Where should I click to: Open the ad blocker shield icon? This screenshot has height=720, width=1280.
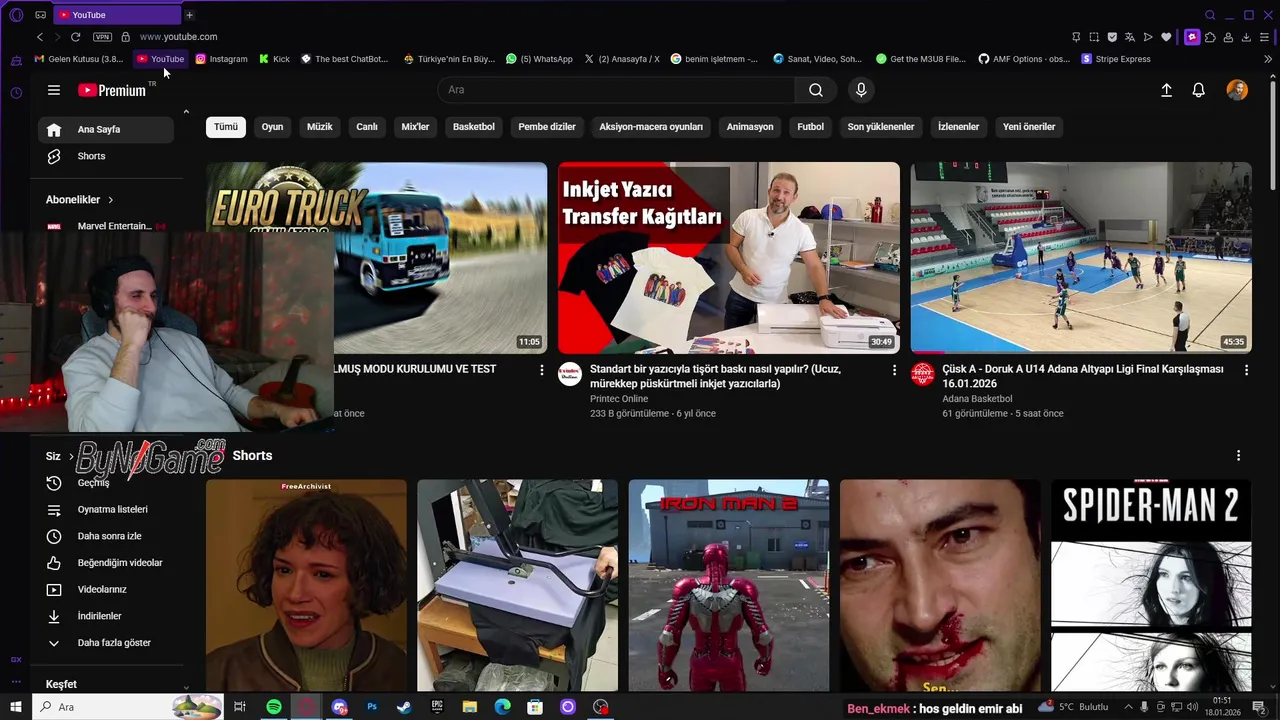[1112, 37]
